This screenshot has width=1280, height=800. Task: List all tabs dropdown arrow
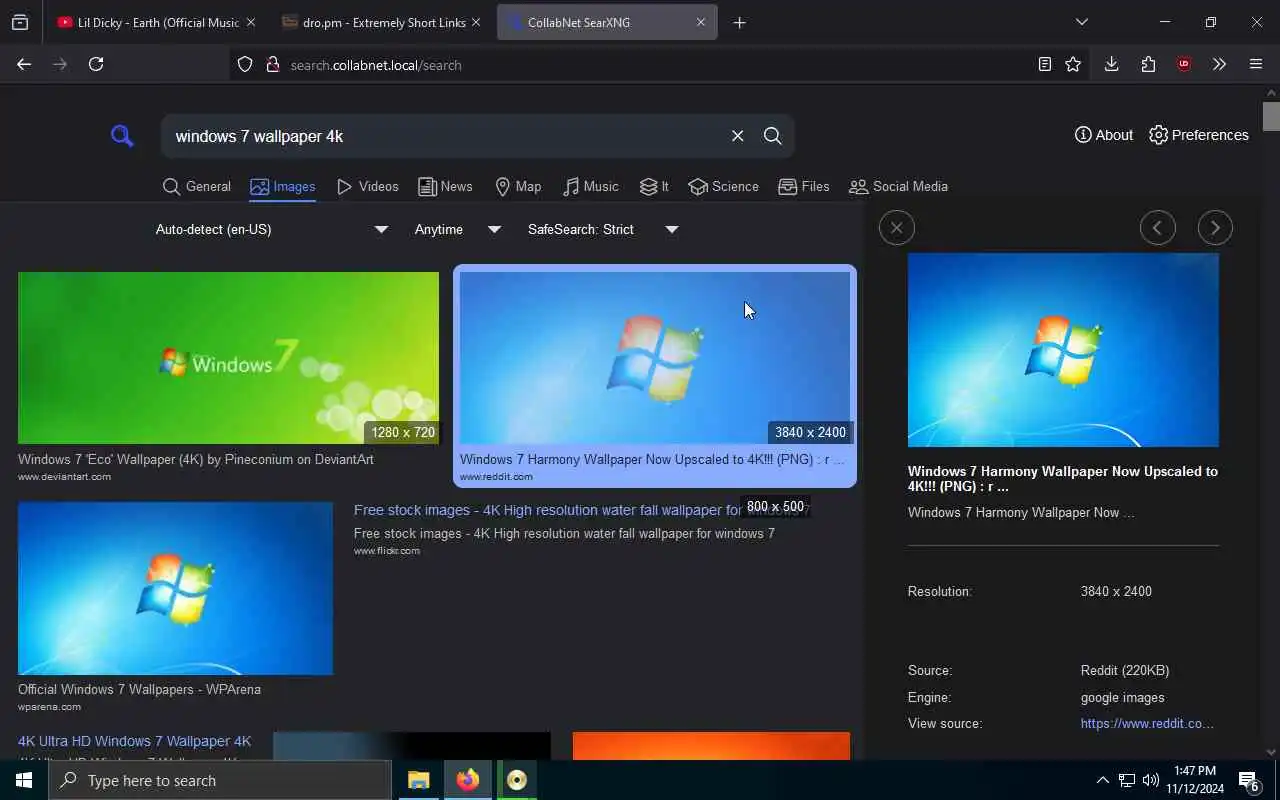point(1081,22)
